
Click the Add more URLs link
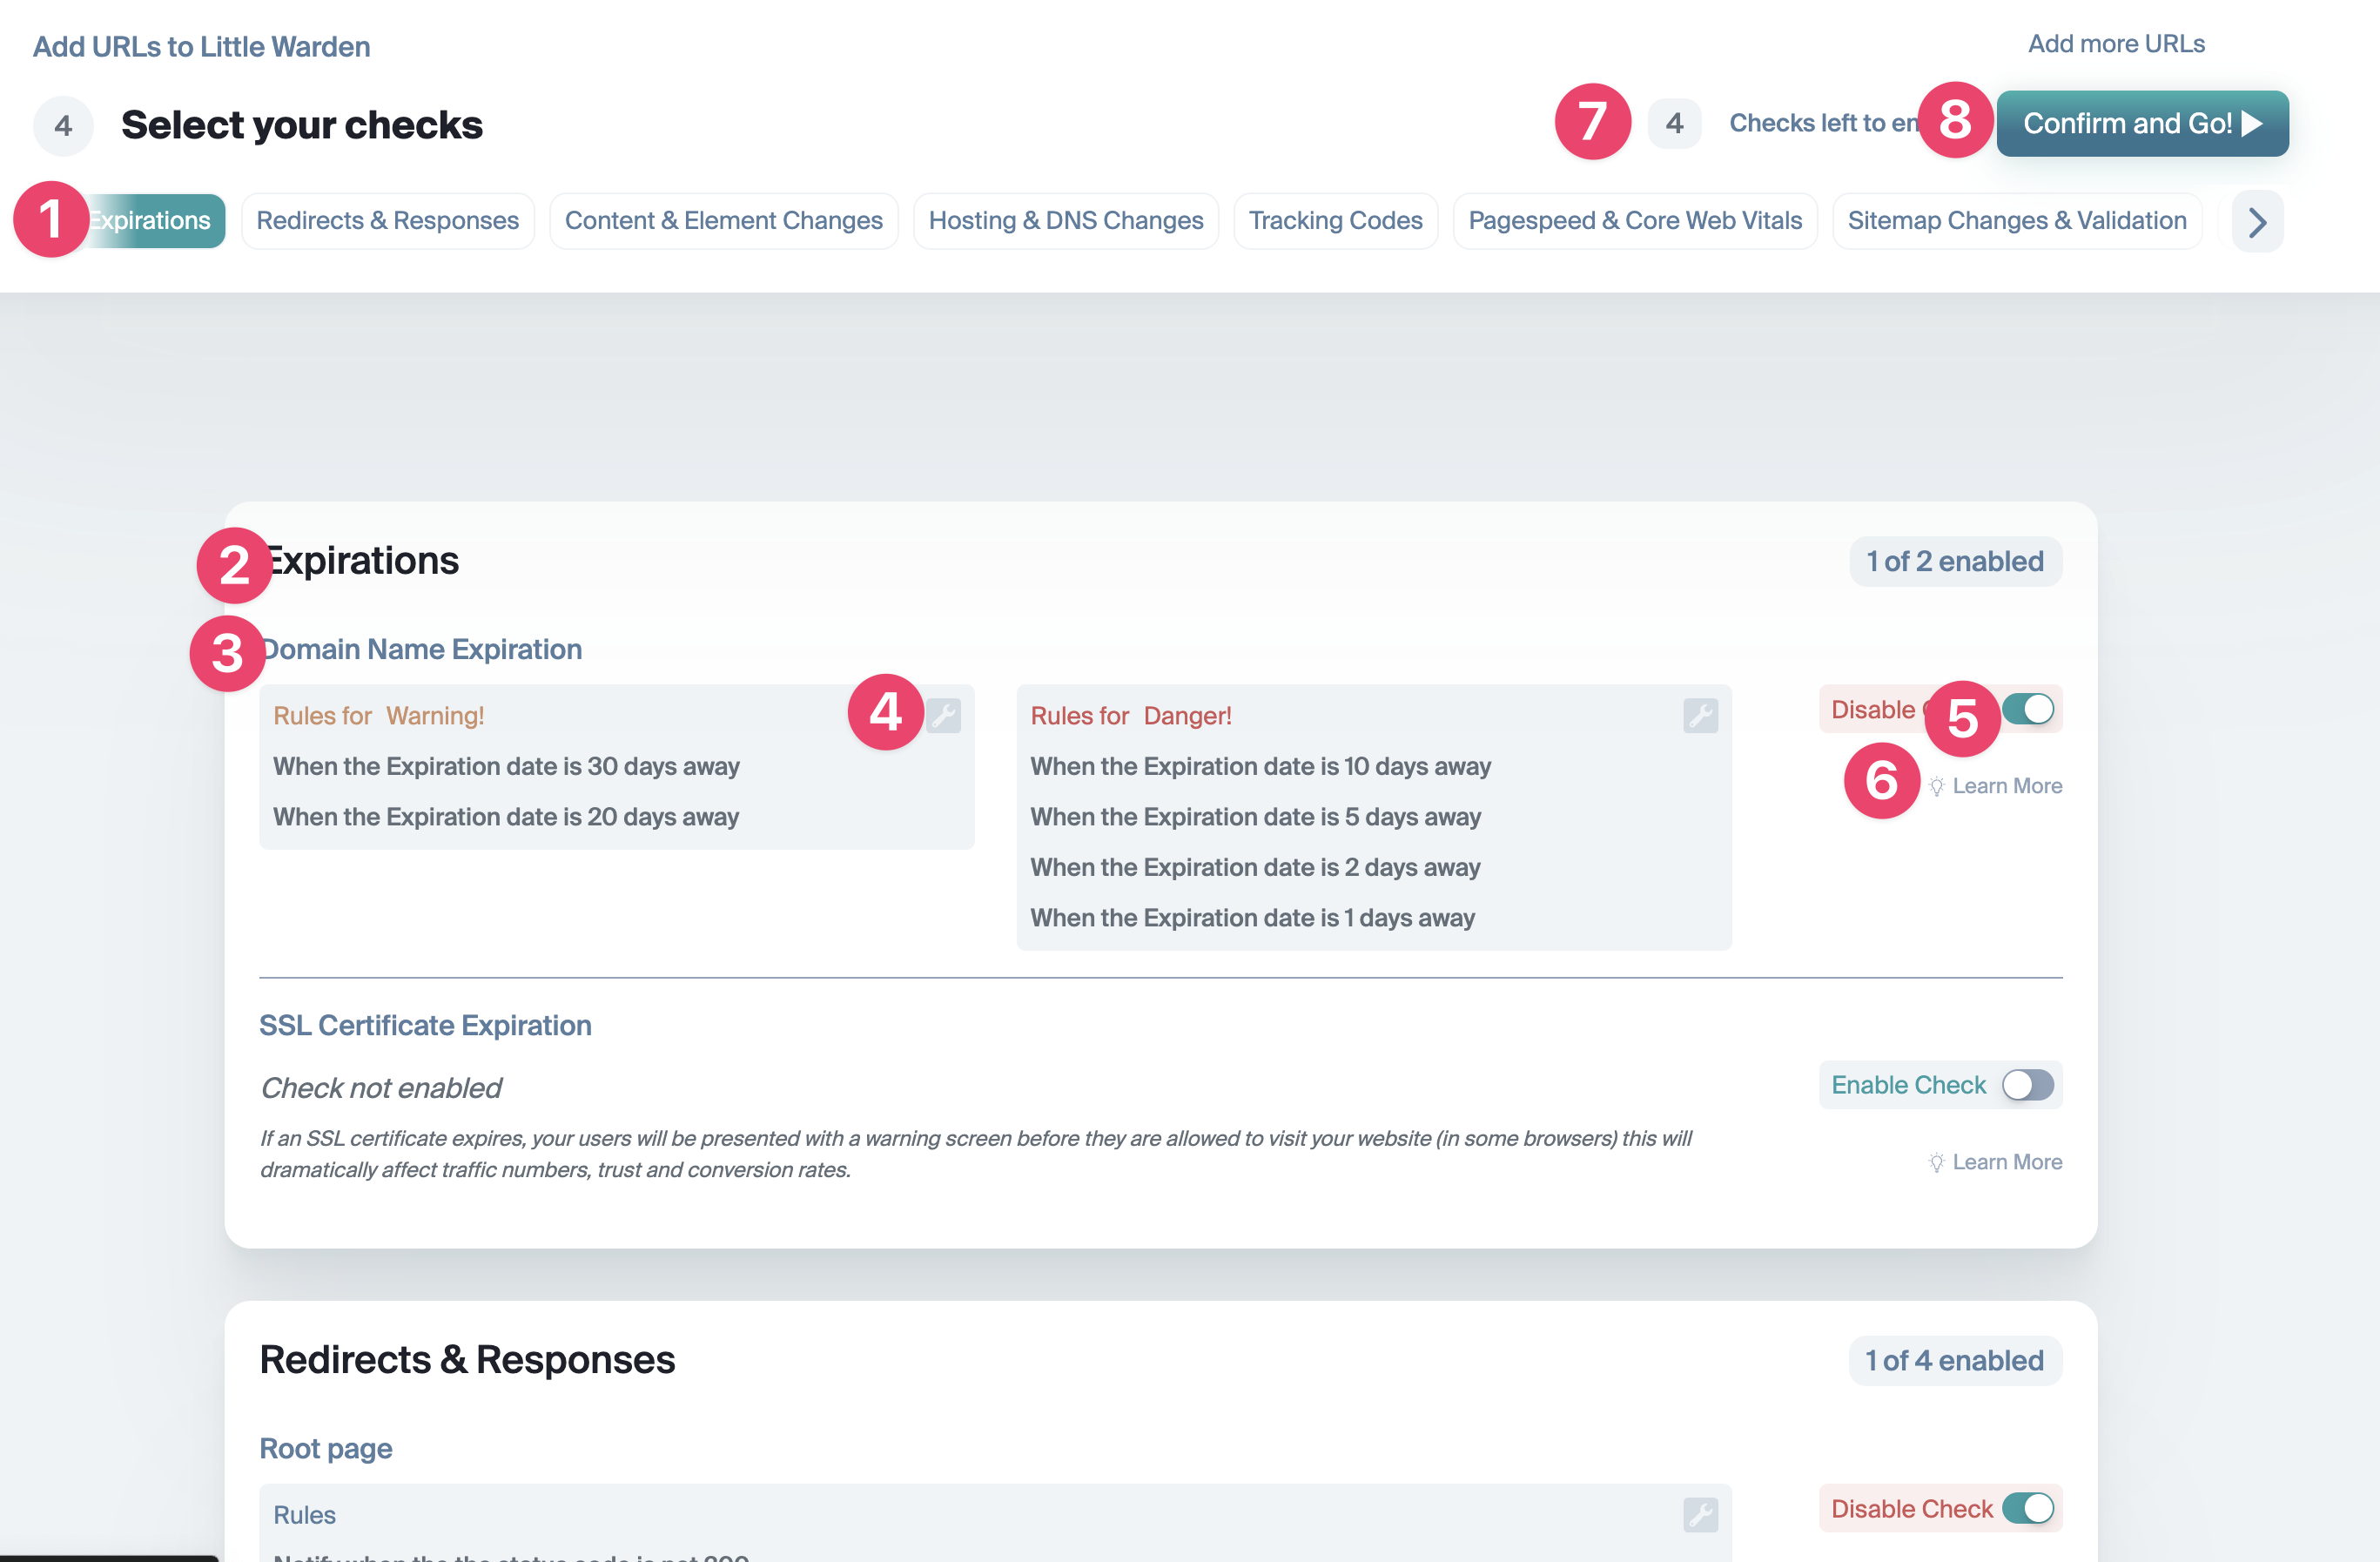(x=2116, y=44)
